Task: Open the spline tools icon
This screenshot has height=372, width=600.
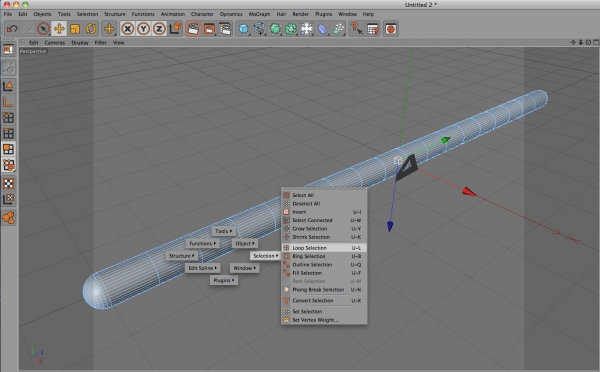Action: (x=259, y=29)
